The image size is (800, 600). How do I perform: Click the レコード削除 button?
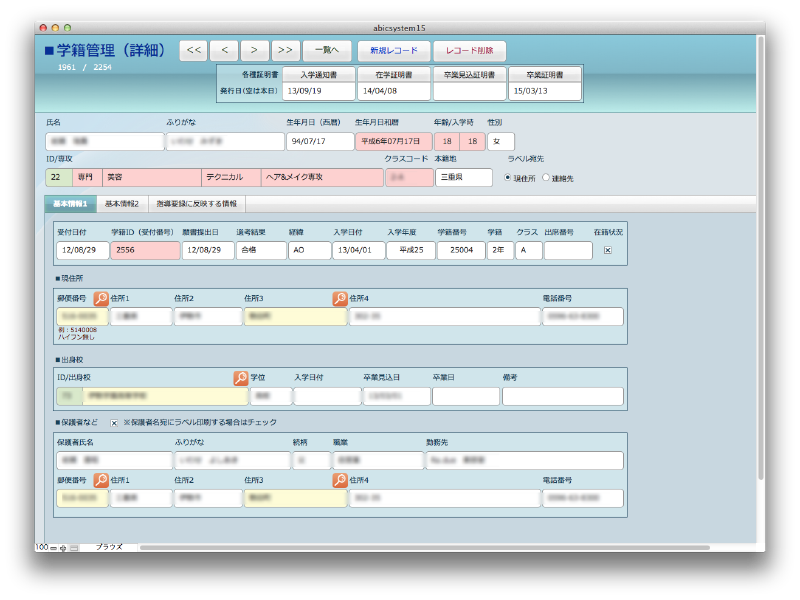point(469,50)
